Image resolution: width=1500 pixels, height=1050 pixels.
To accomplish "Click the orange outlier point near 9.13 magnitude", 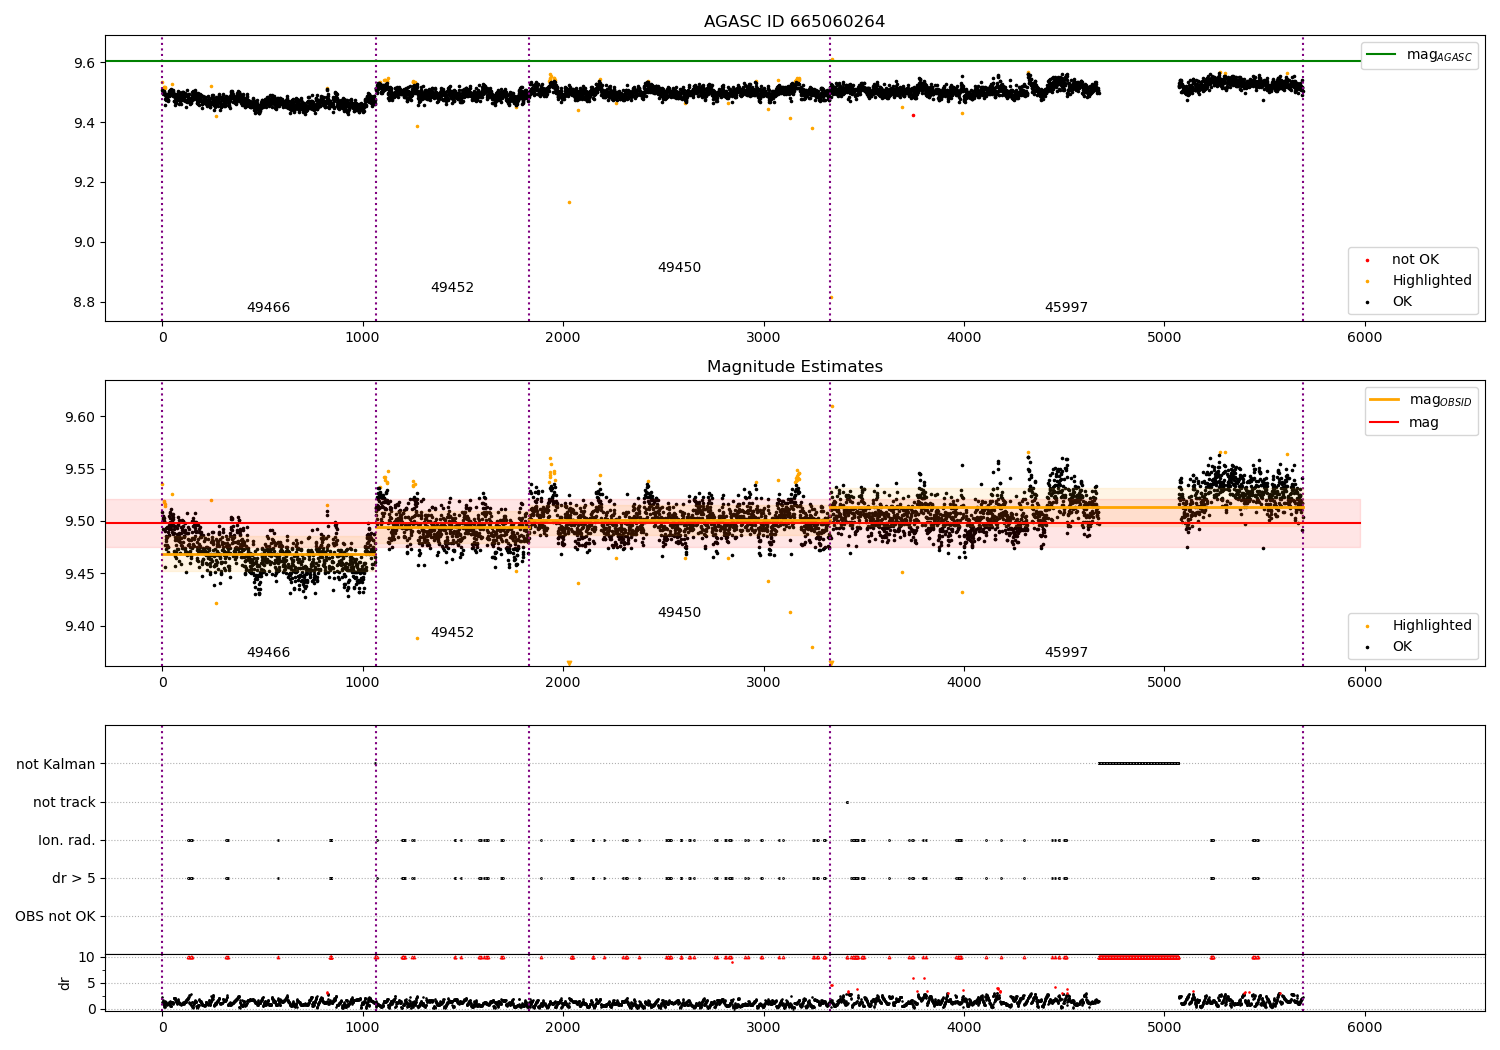I will click(569, 202).
